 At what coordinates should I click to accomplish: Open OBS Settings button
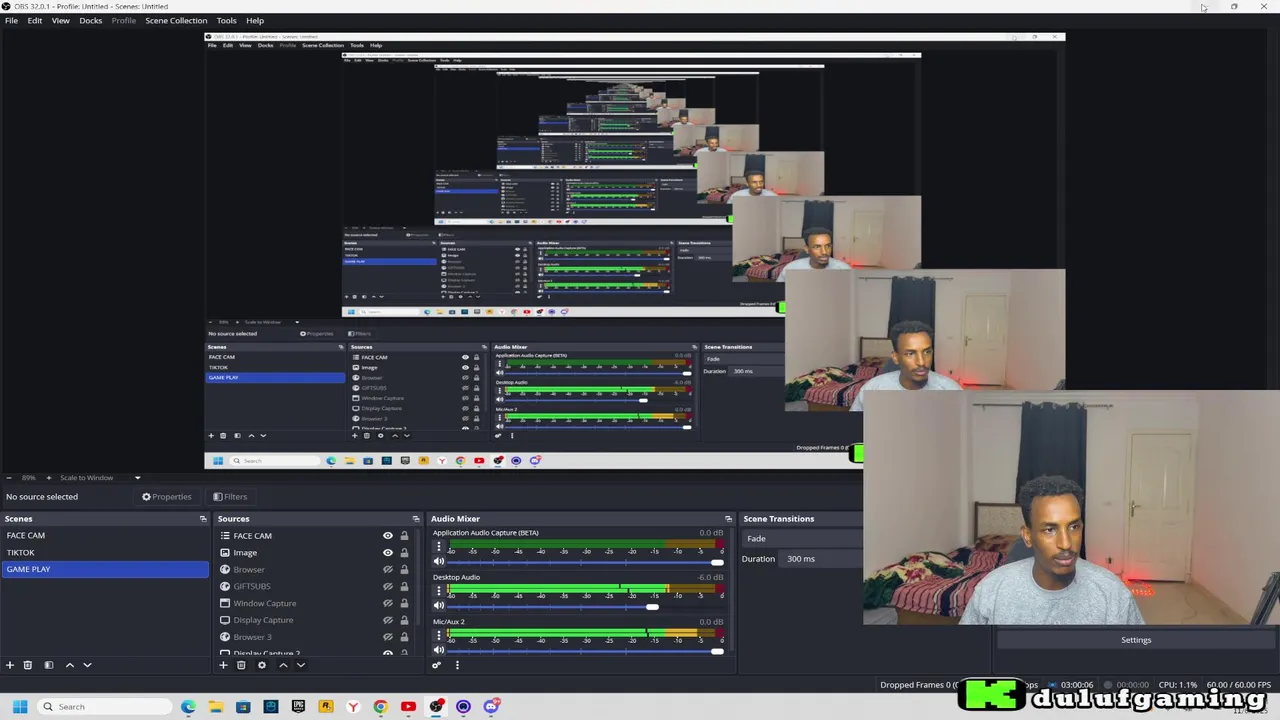1136,640
